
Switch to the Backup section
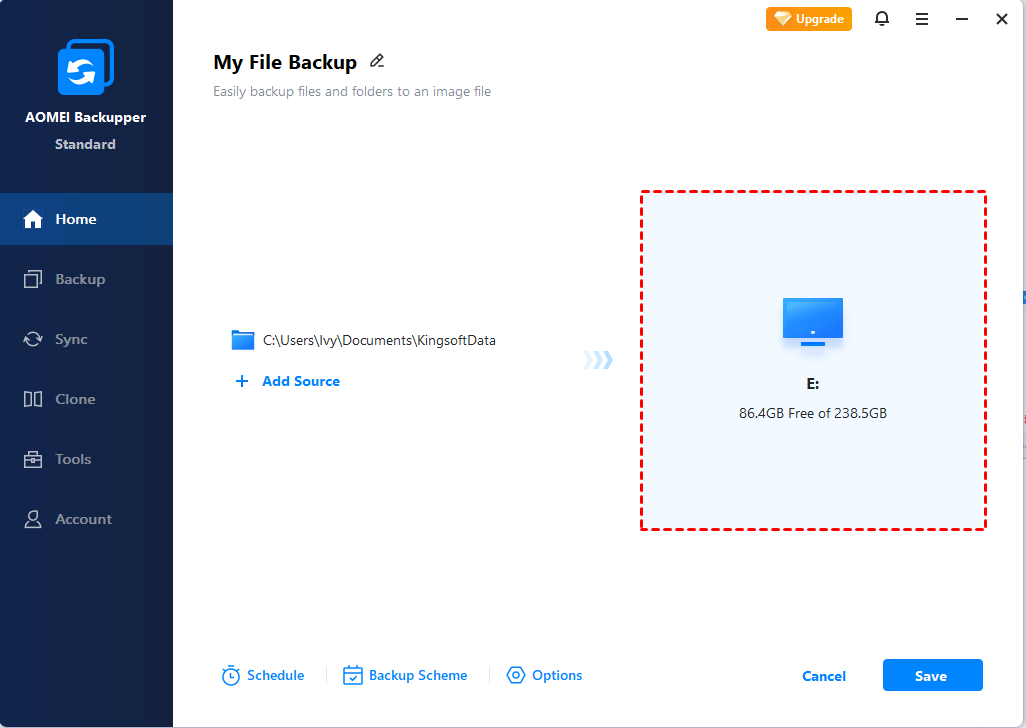(86, 279)
